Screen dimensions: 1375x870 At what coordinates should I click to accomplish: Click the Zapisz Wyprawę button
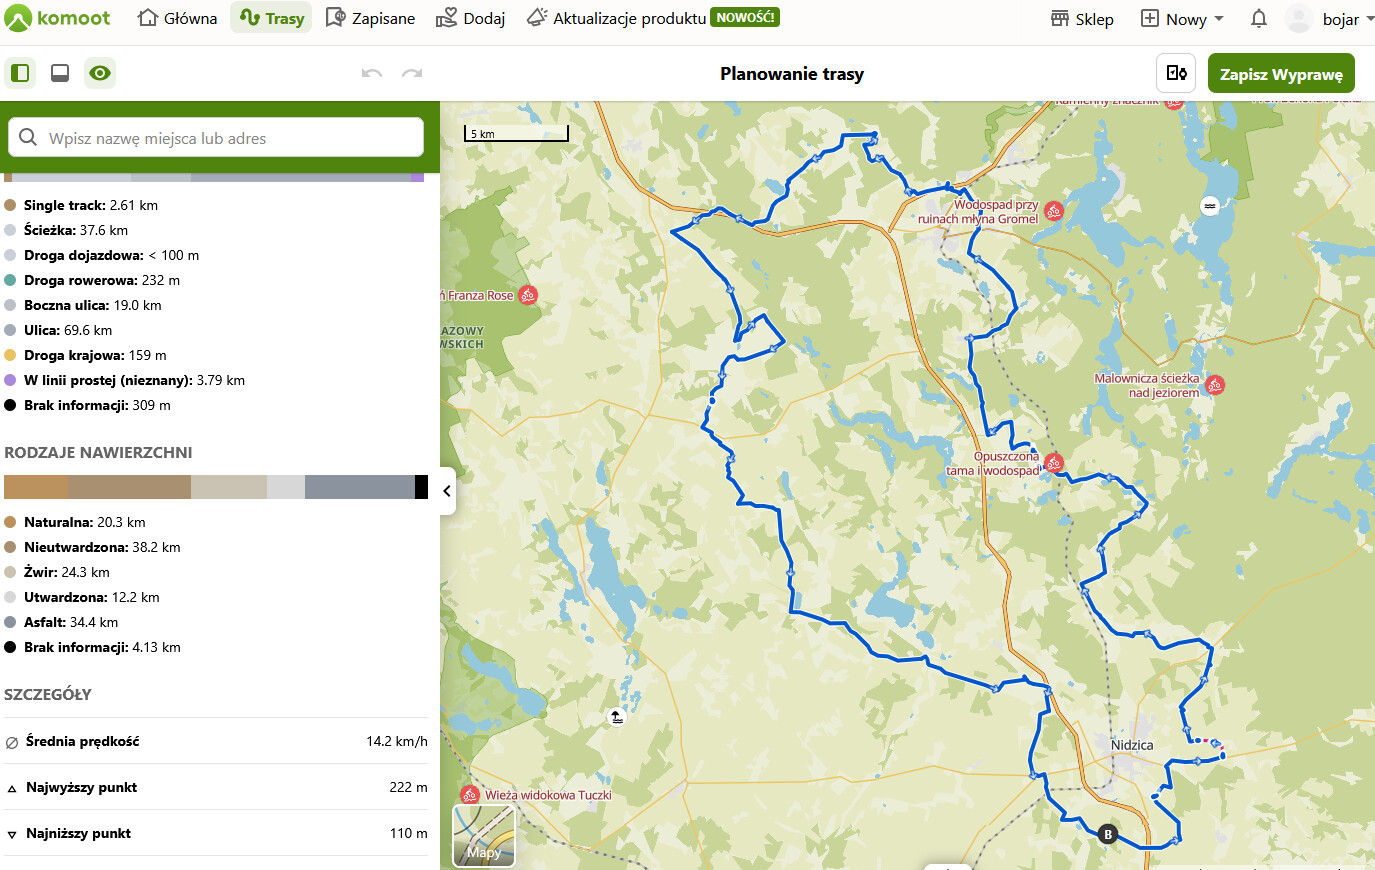tap(1281, 73)
